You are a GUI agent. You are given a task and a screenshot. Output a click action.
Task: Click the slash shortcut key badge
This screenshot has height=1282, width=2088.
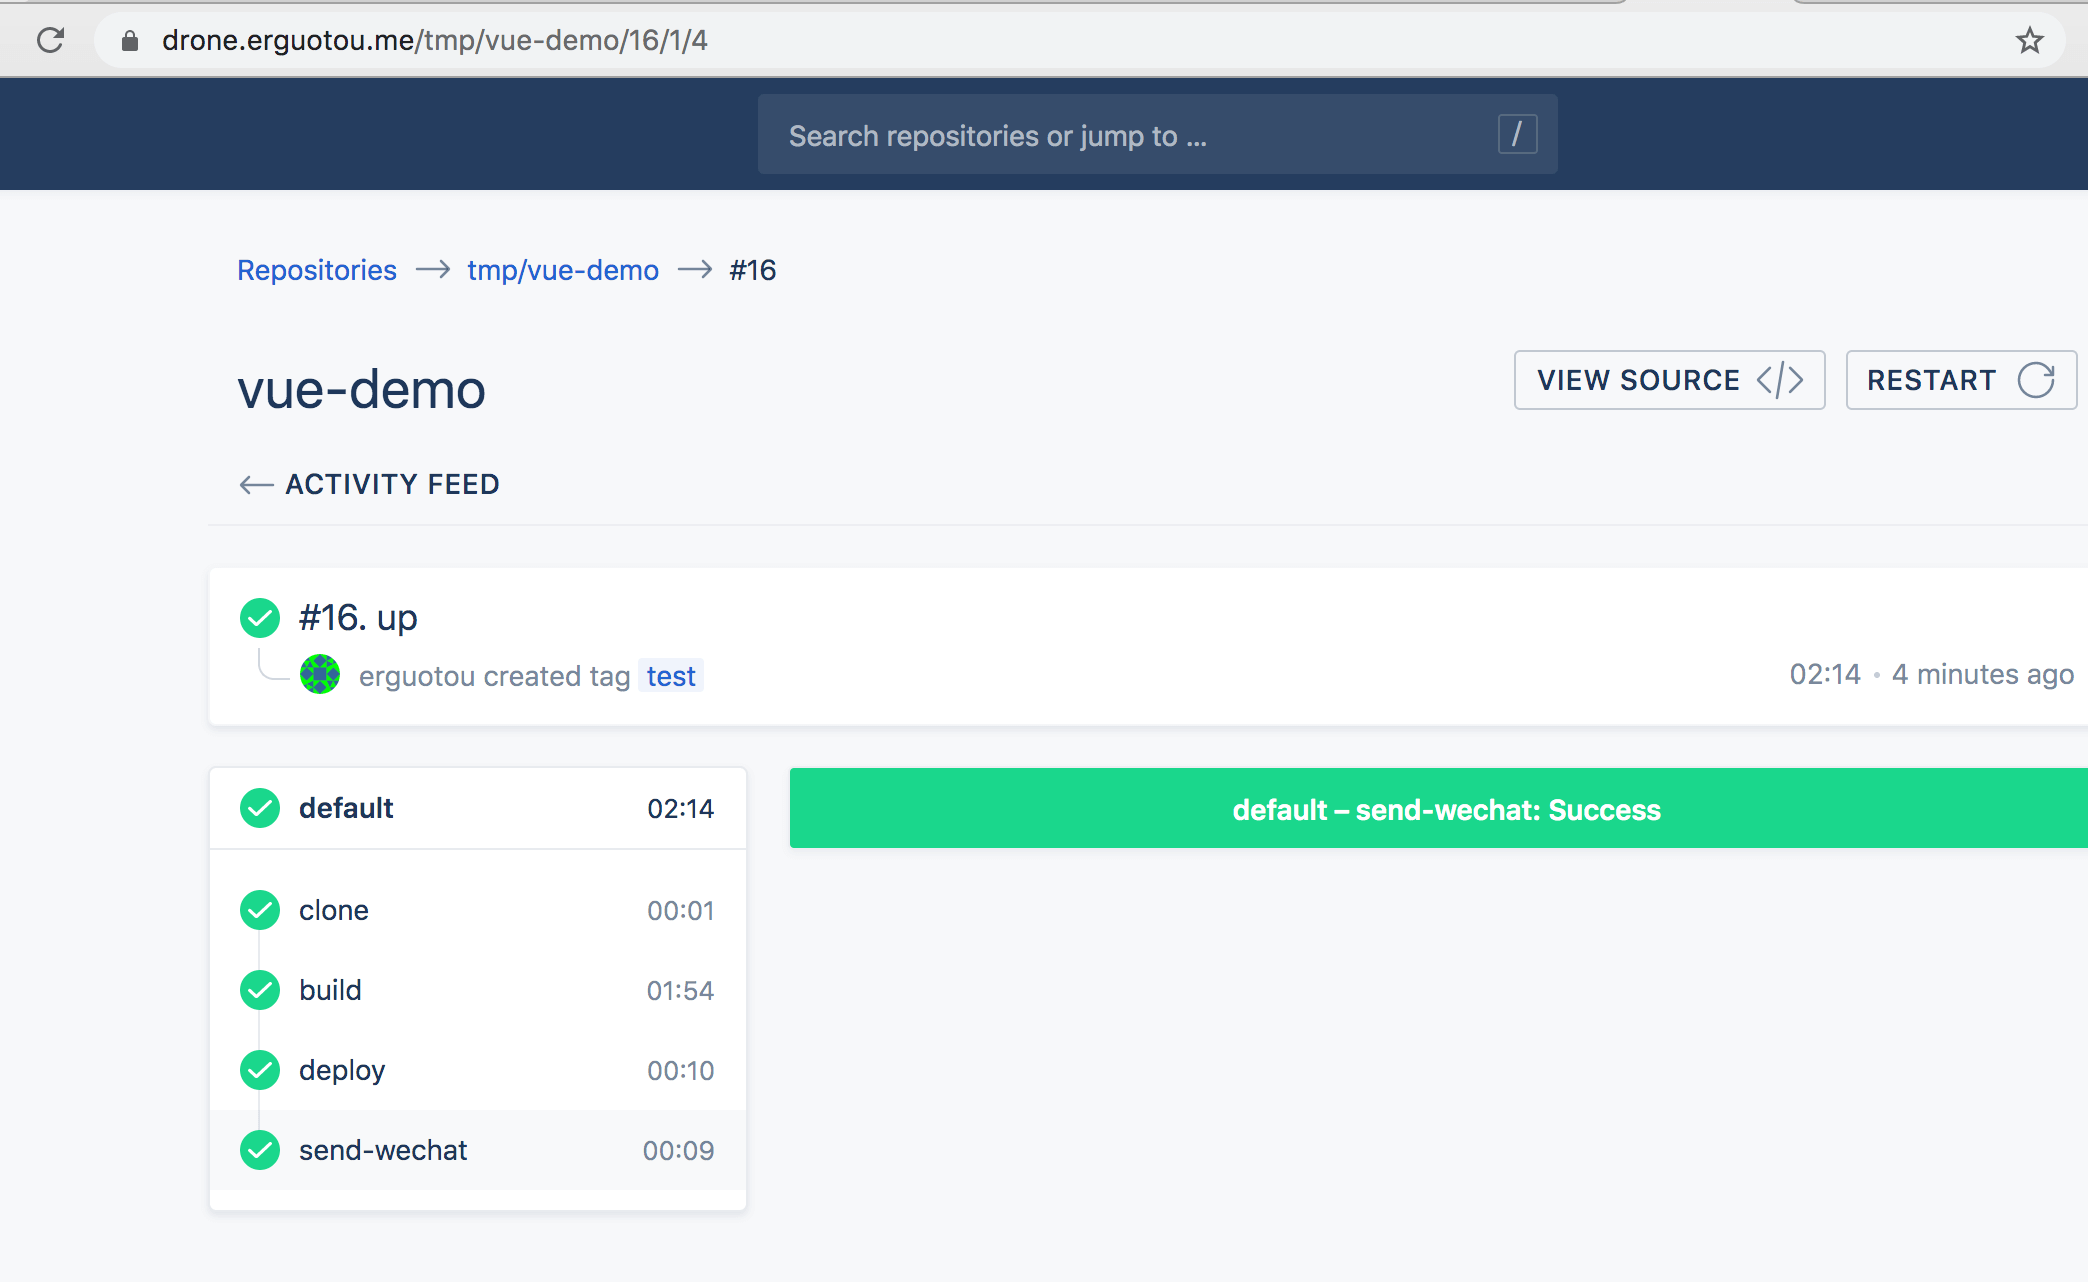1517,134
